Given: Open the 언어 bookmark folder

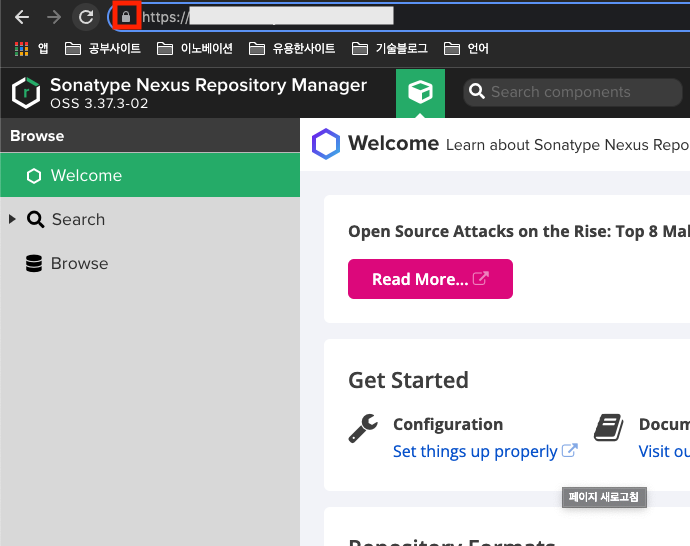Looking at the screenshot, I should tap(466, 48).
